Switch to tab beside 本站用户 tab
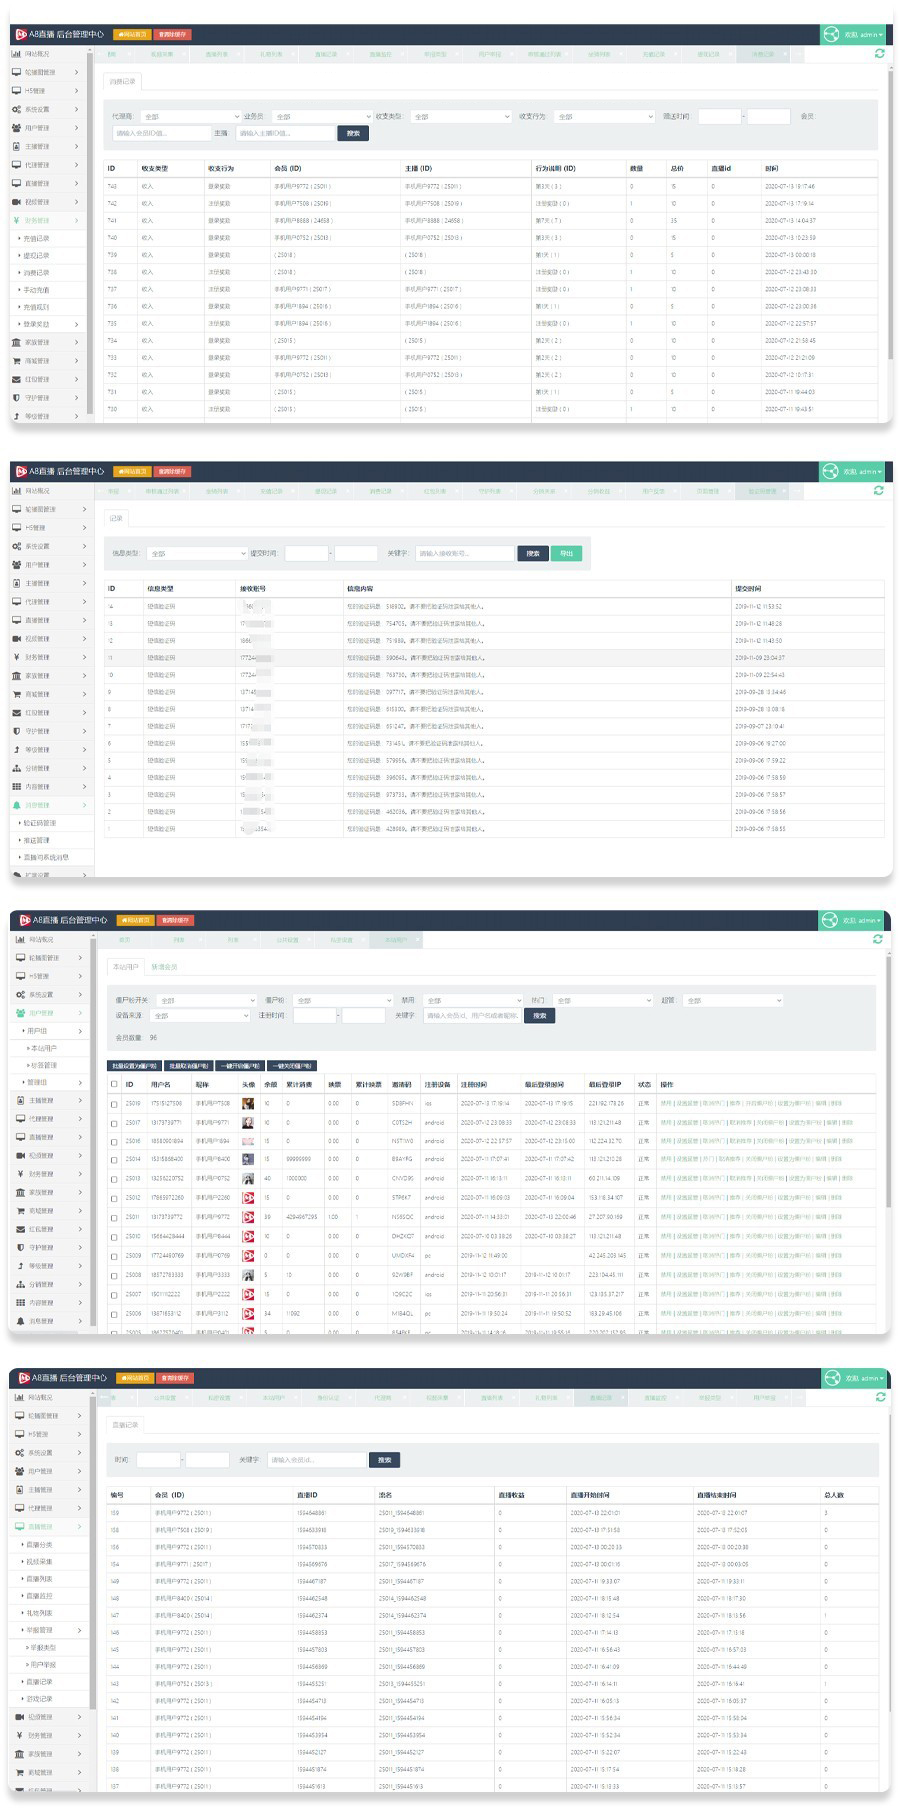This screenshot has width=900, height=1811. [x=164, y=967]
